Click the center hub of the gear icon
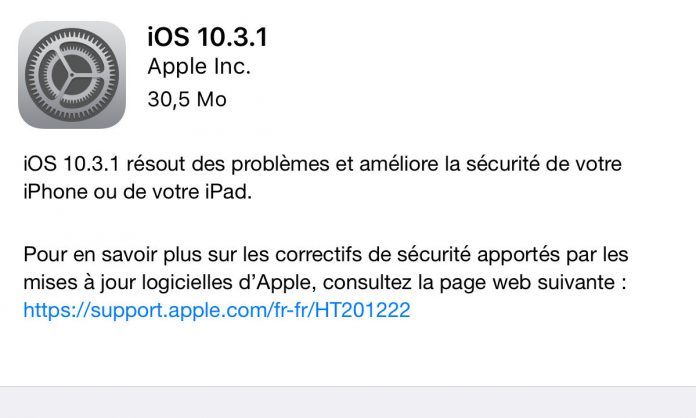The height and width of the screenshot is (418, 696). click(x=71, y=75)
